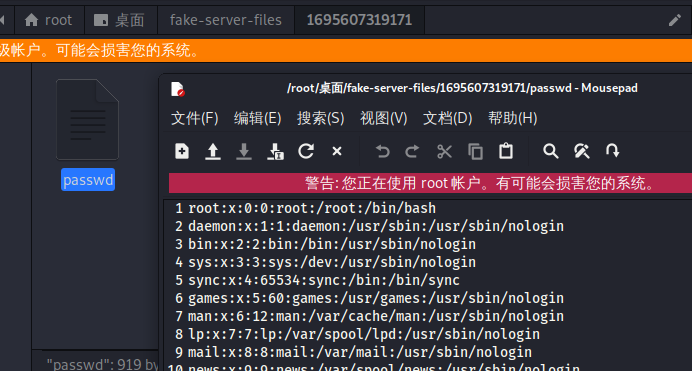This screenshot has height=371, width=692.
Task: Navigate to fake-server-files folder
Action: 226,20
